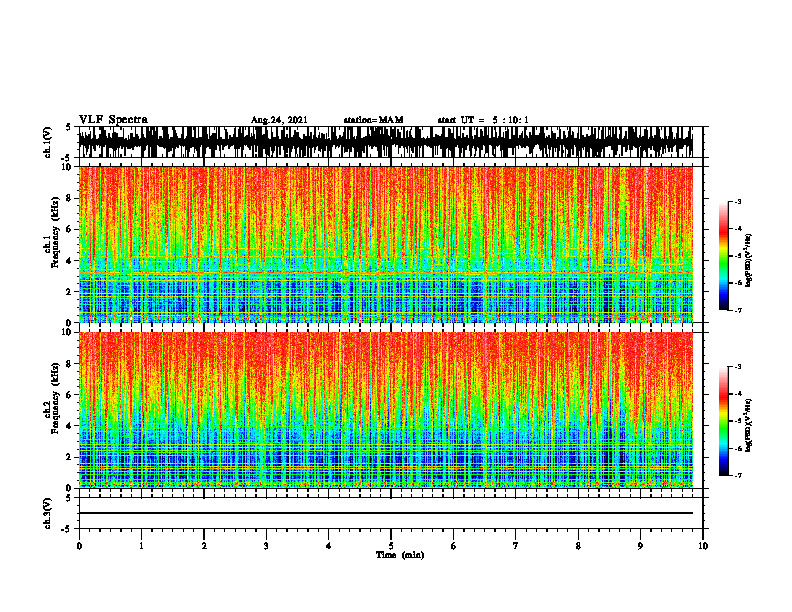Click the "station=MAM" header text

pos(374,120)
